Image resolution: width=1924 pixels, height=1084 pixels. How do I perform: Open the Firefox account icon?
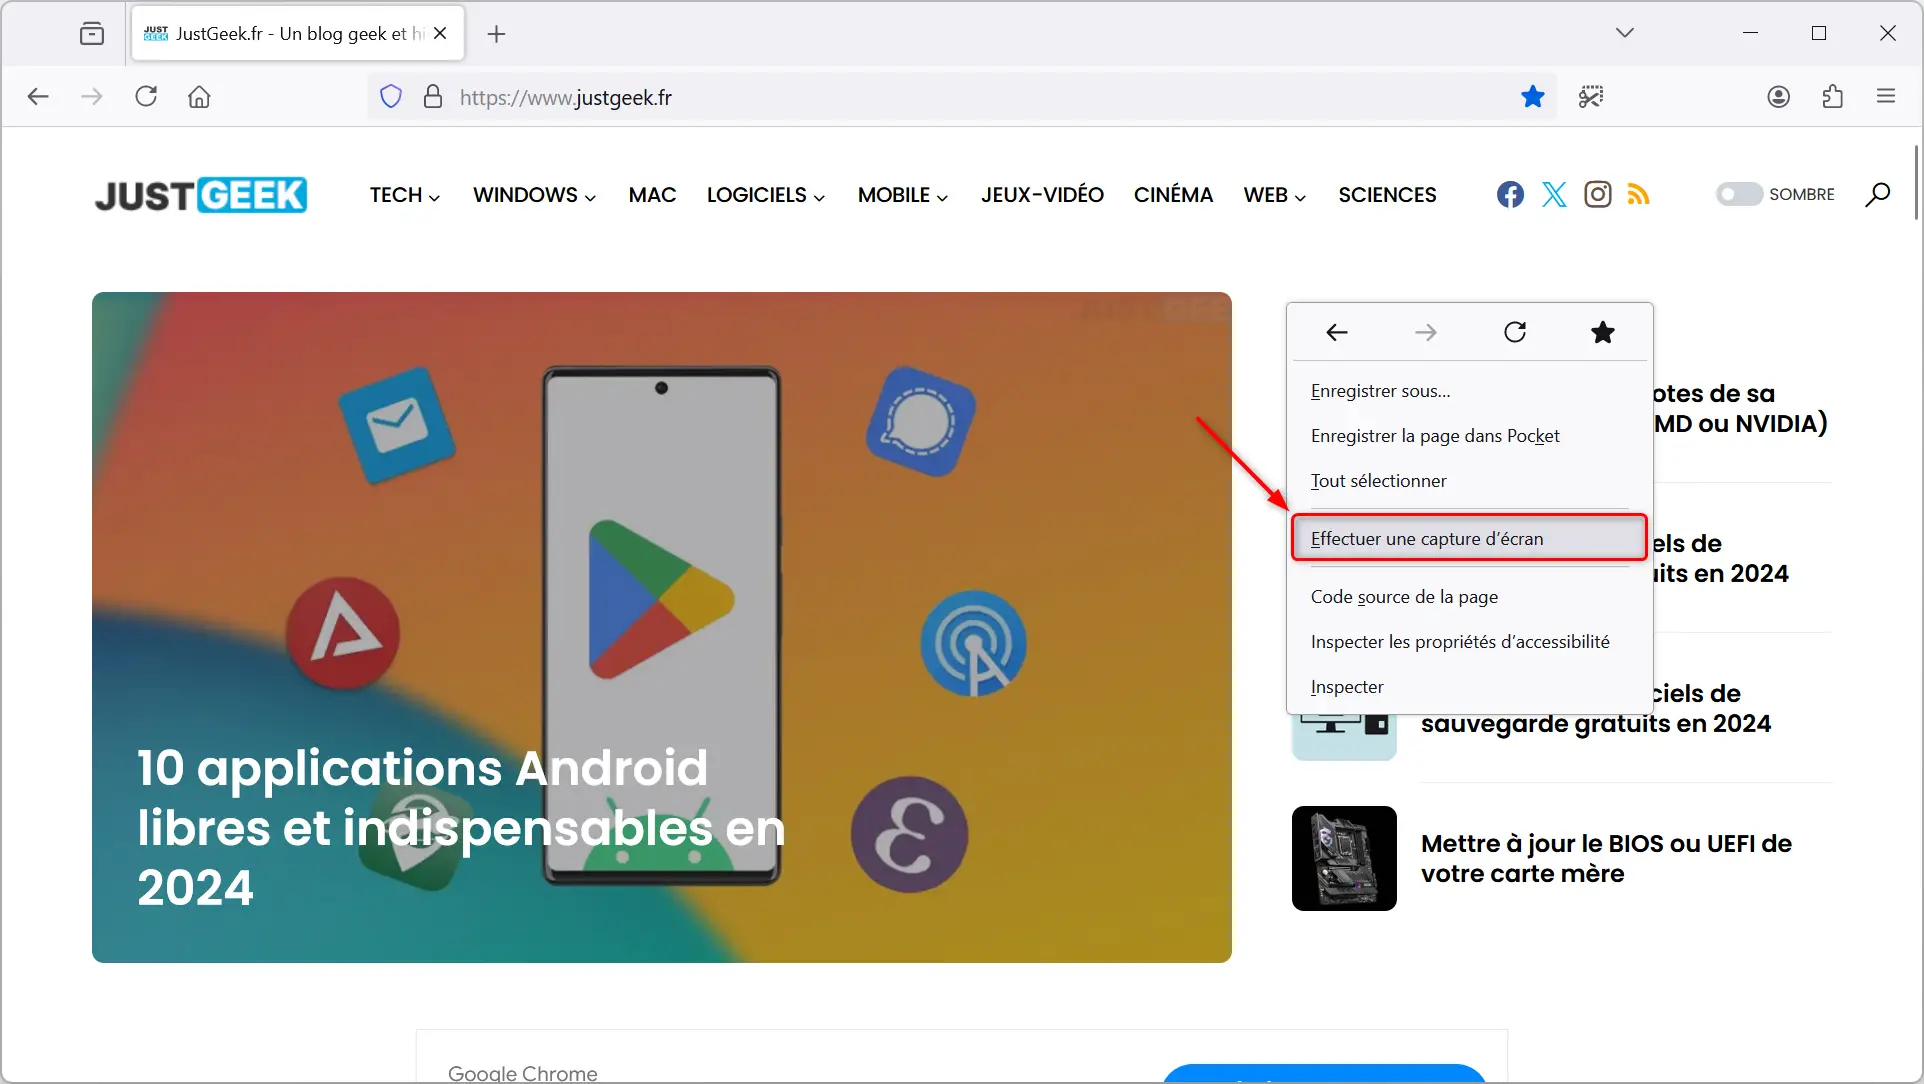[x=1778, y=97]
